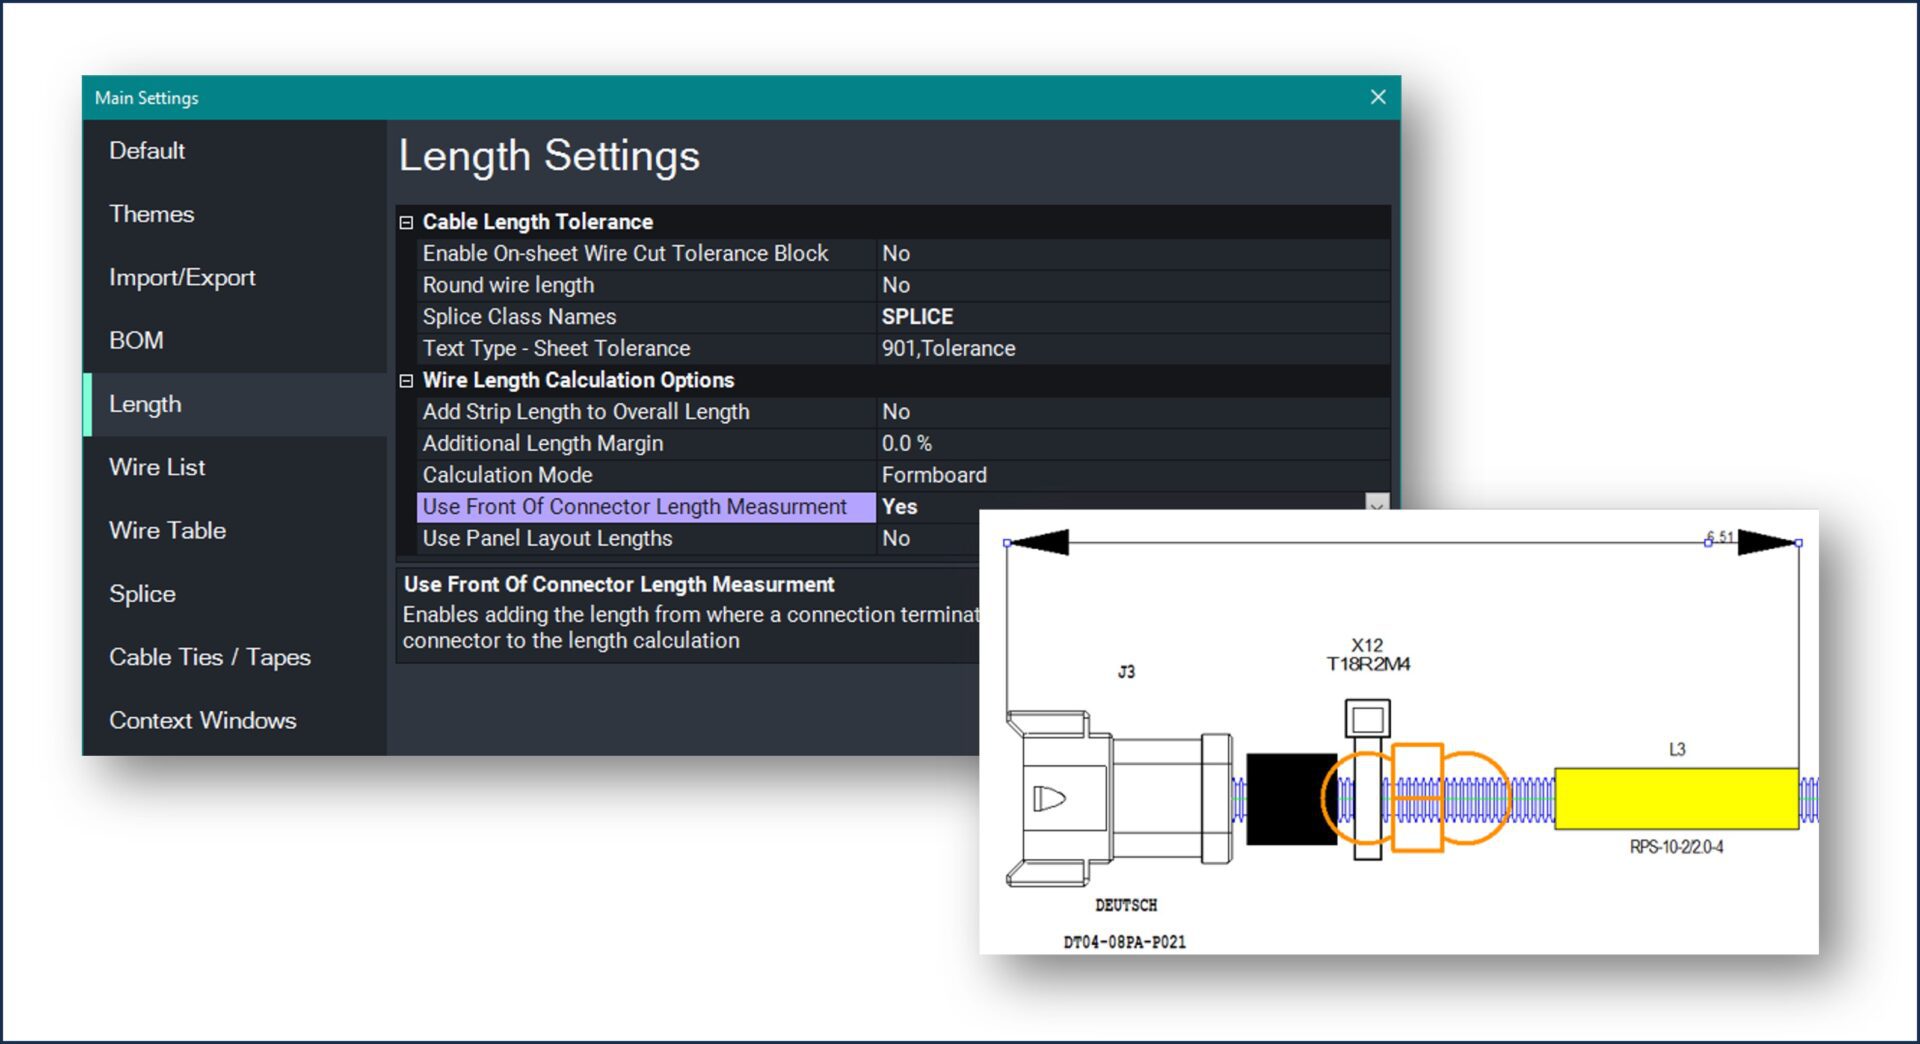The width and height of the screenshot is (1920, 1044).
Task: Edit the Splice Class Names value
Action: [x=1000, y=316]
